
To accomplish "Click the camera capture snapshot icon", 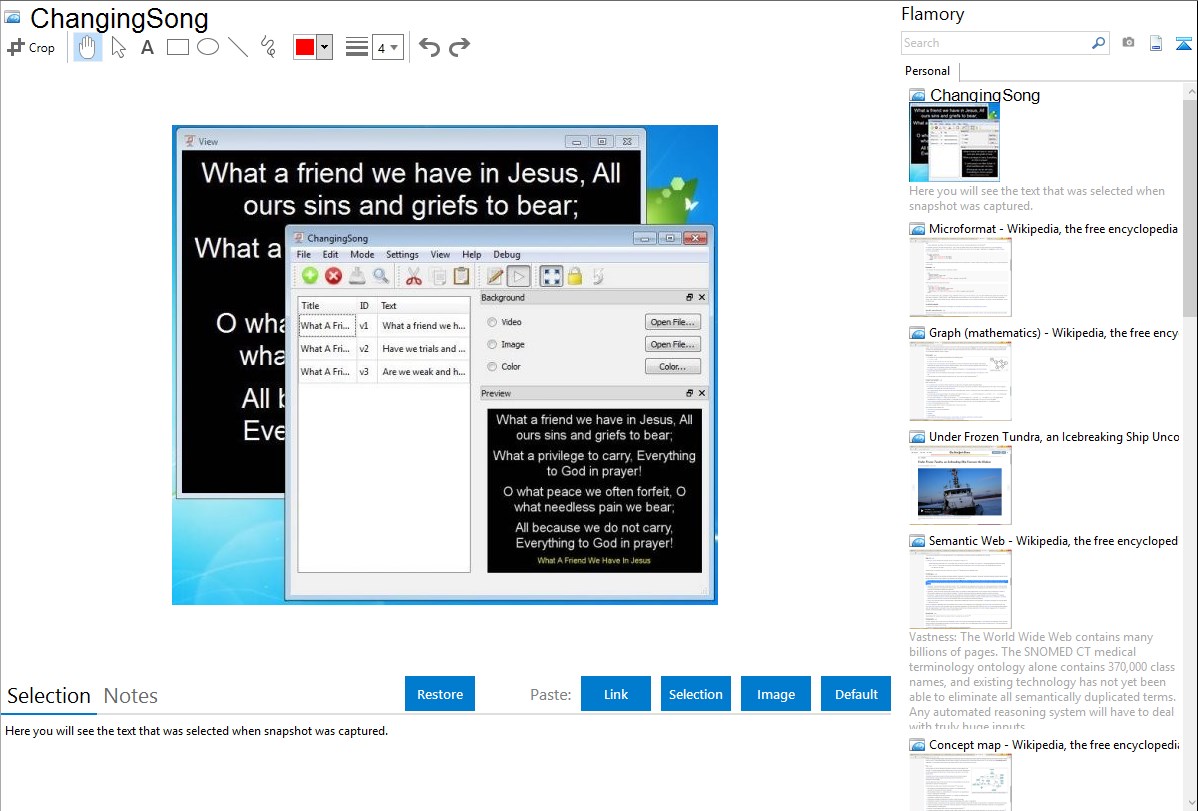I will [x=1128, y=43].
